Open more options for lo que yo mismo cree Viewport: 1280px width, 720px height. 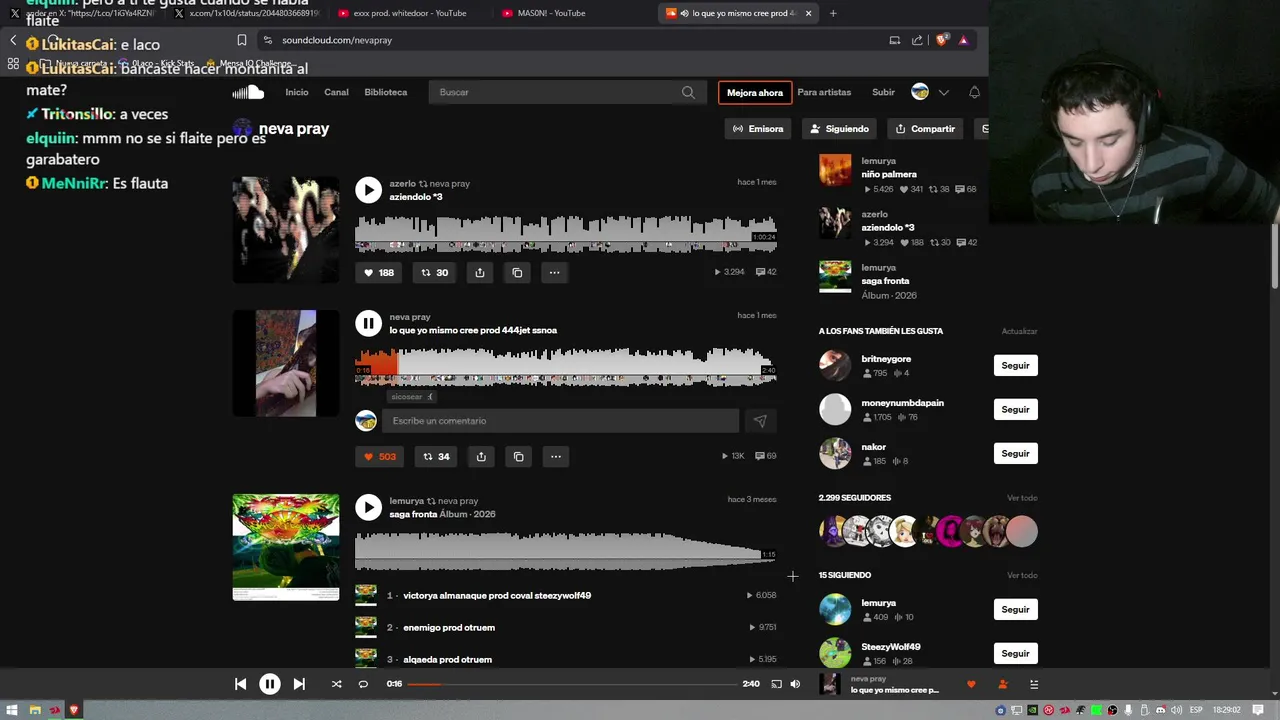coord(555,456)
